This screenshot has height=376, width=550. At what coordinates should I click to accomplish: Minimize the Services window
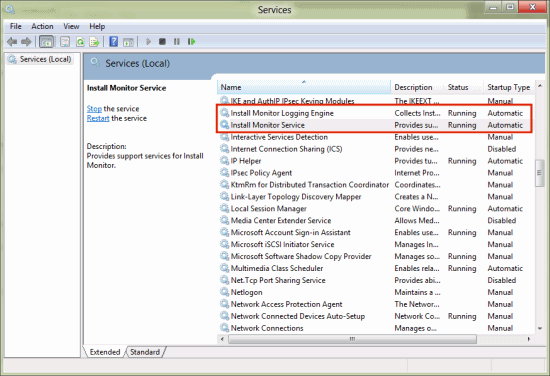coord(493,7)
